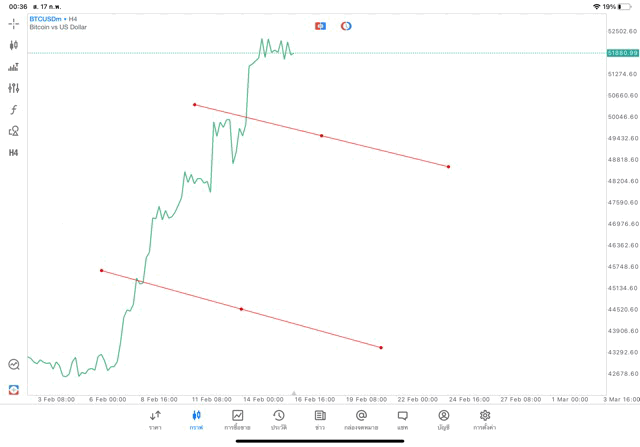Open chart type candlestick settings icon
640x447 pixels.
coord(14,45)
